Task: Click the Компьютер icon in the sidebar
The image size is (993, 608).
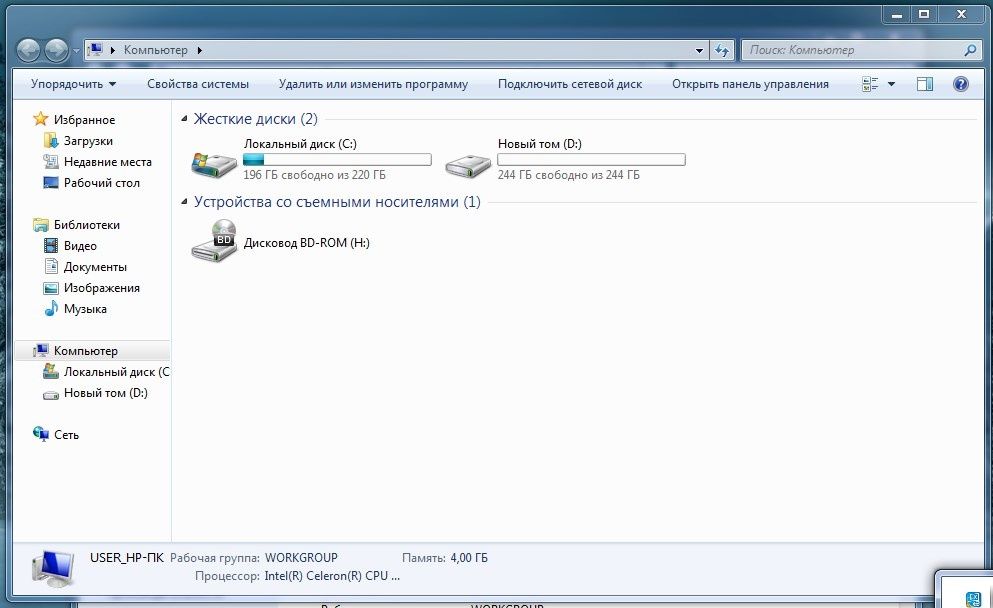Action: [41, 350]
